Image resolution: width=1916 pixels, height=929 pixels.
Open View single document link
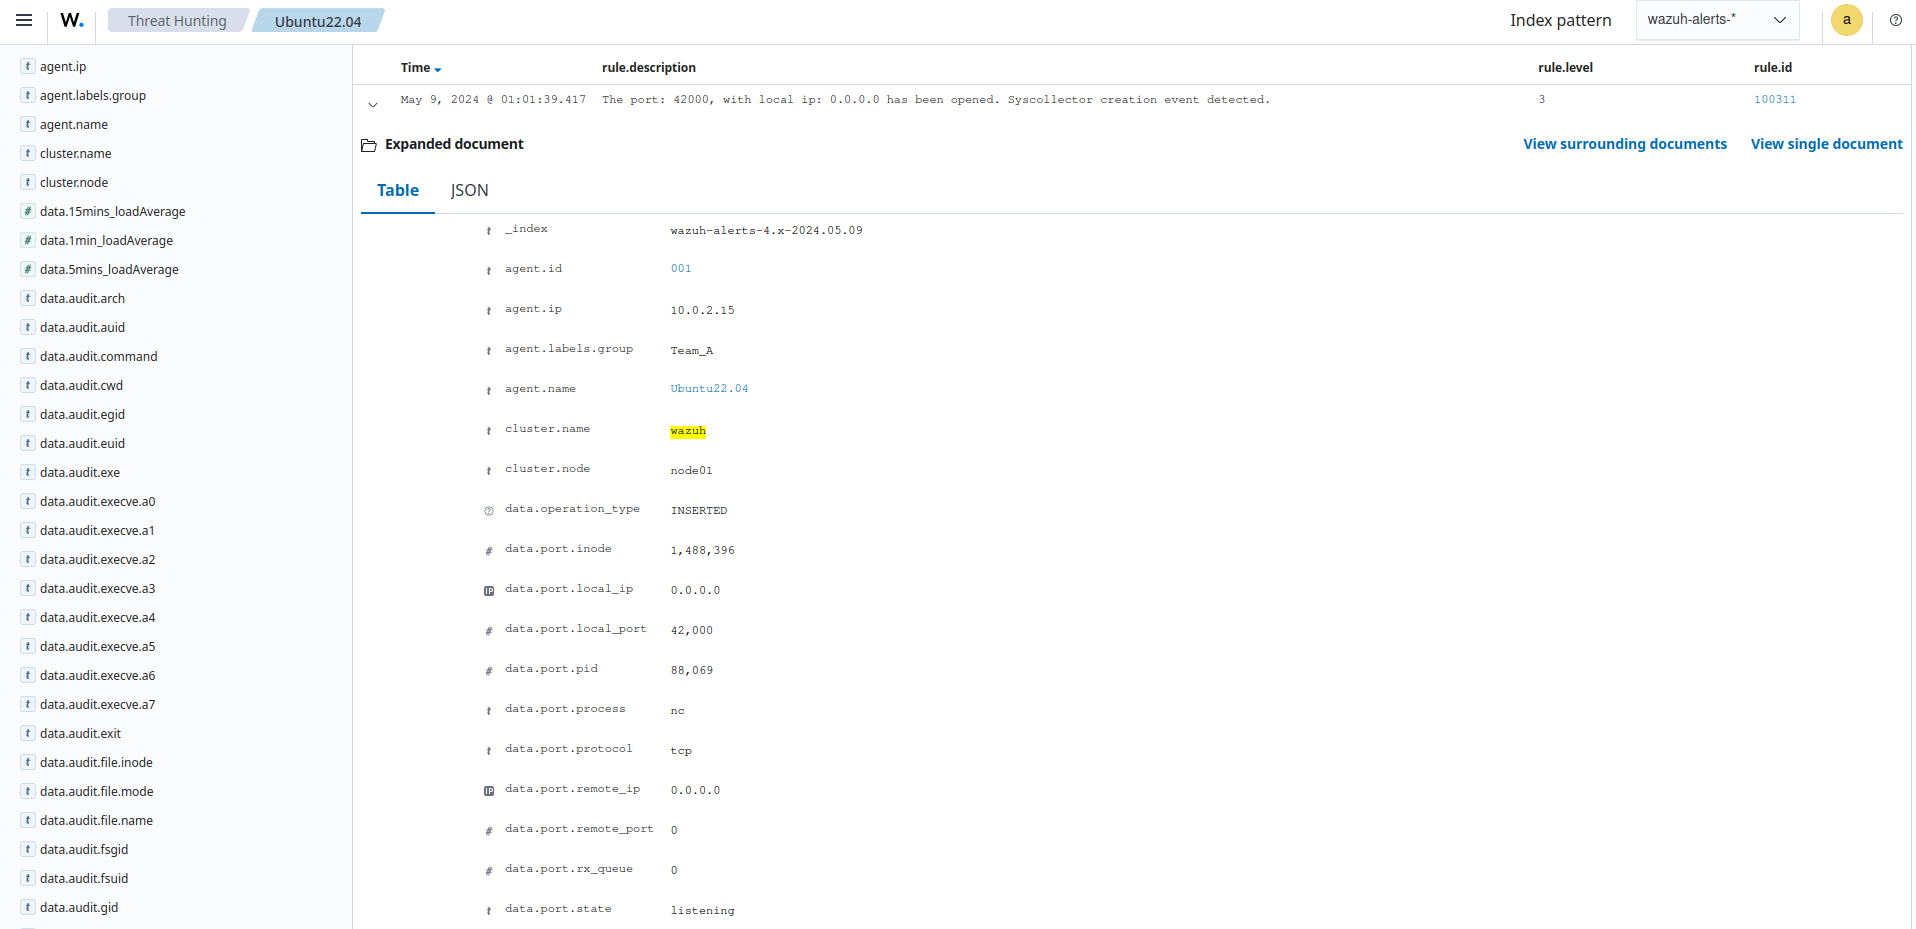(1826, 144)
